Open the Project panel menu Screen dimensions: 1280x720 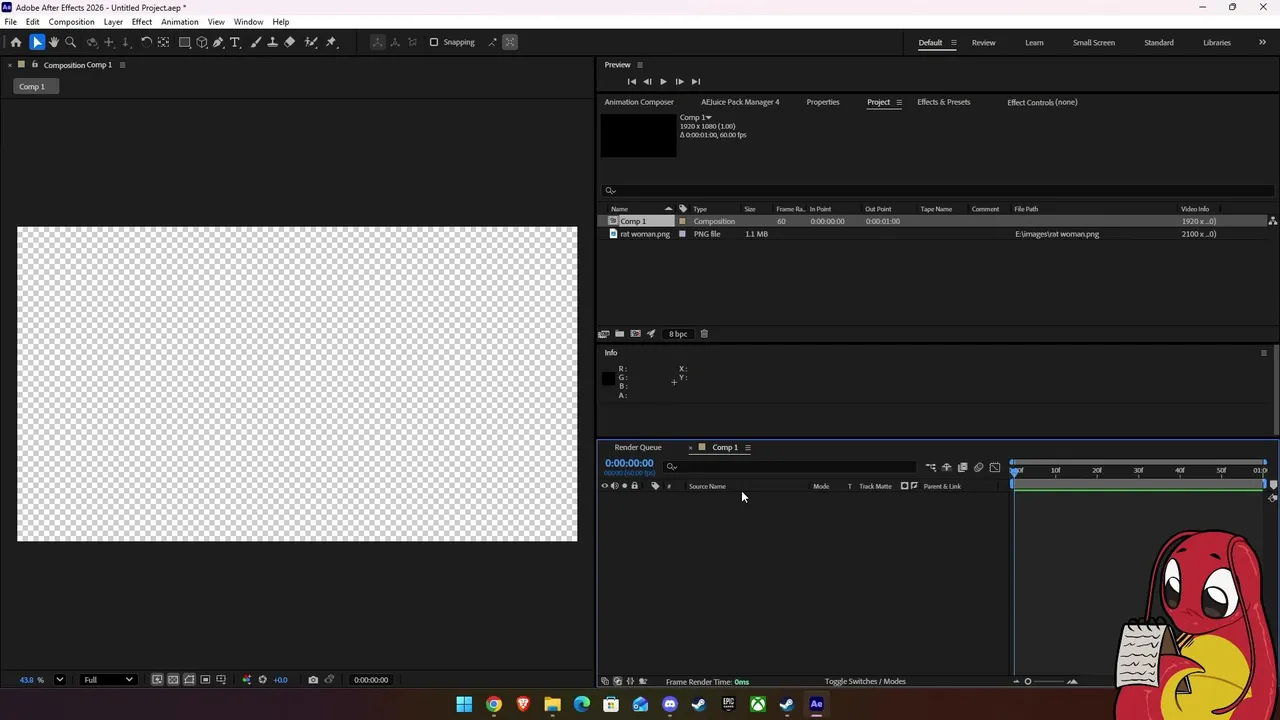coord(899,102)
